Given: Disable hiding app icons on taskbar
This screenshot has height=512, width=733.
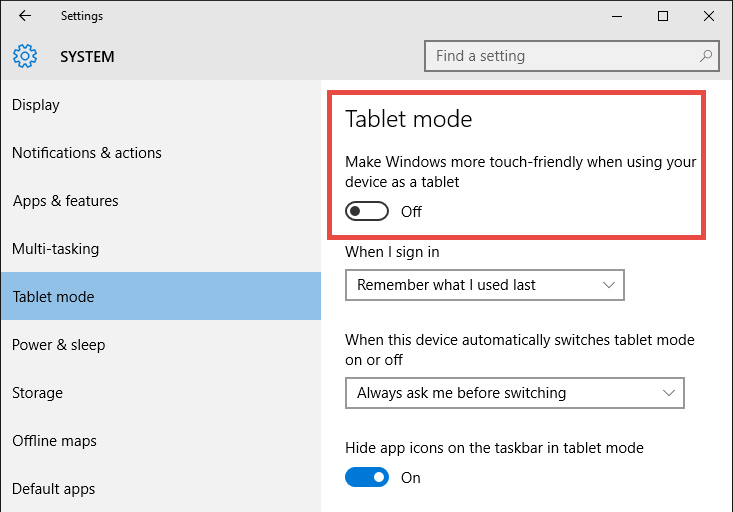Looking at the screenshot, I should click(x=367, y=477).
